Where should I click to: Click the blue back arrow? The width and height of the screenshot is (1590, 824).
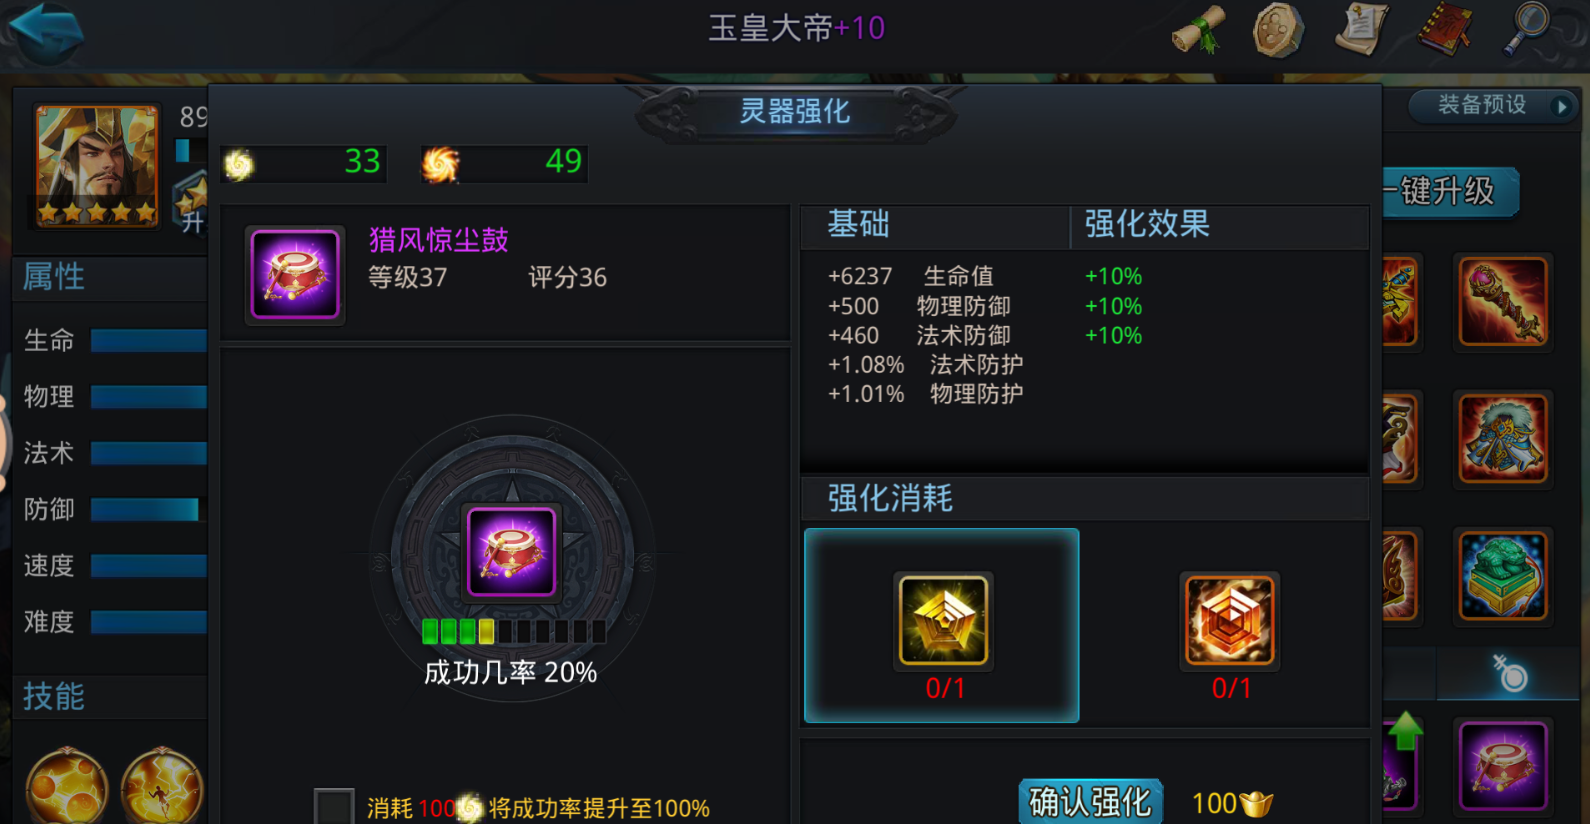coord(45,31)
